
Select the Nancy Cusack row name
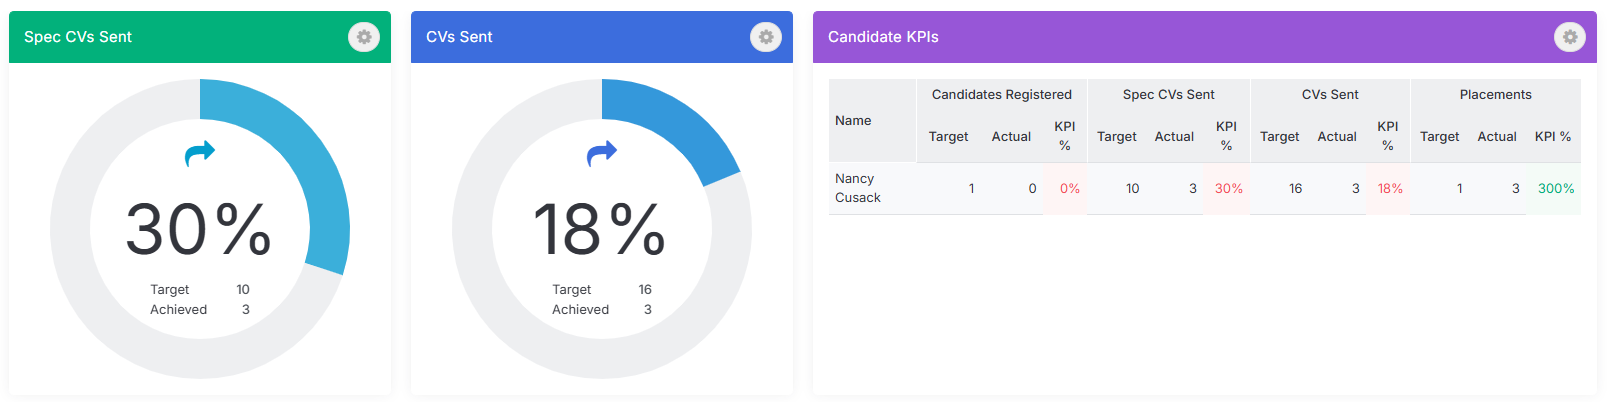pyautogui.click(x=858, y=188)
